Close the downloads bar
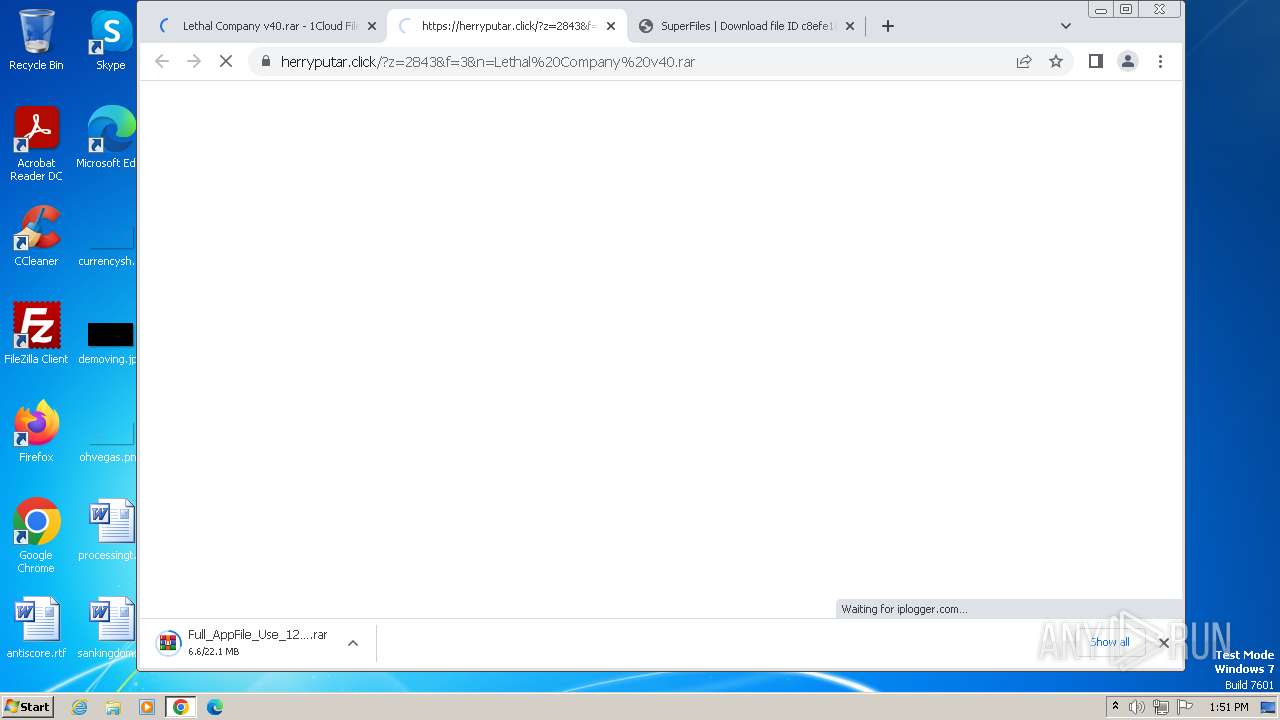The height and width of the screenshot is (720, 1280). (x=1163, y=643)
